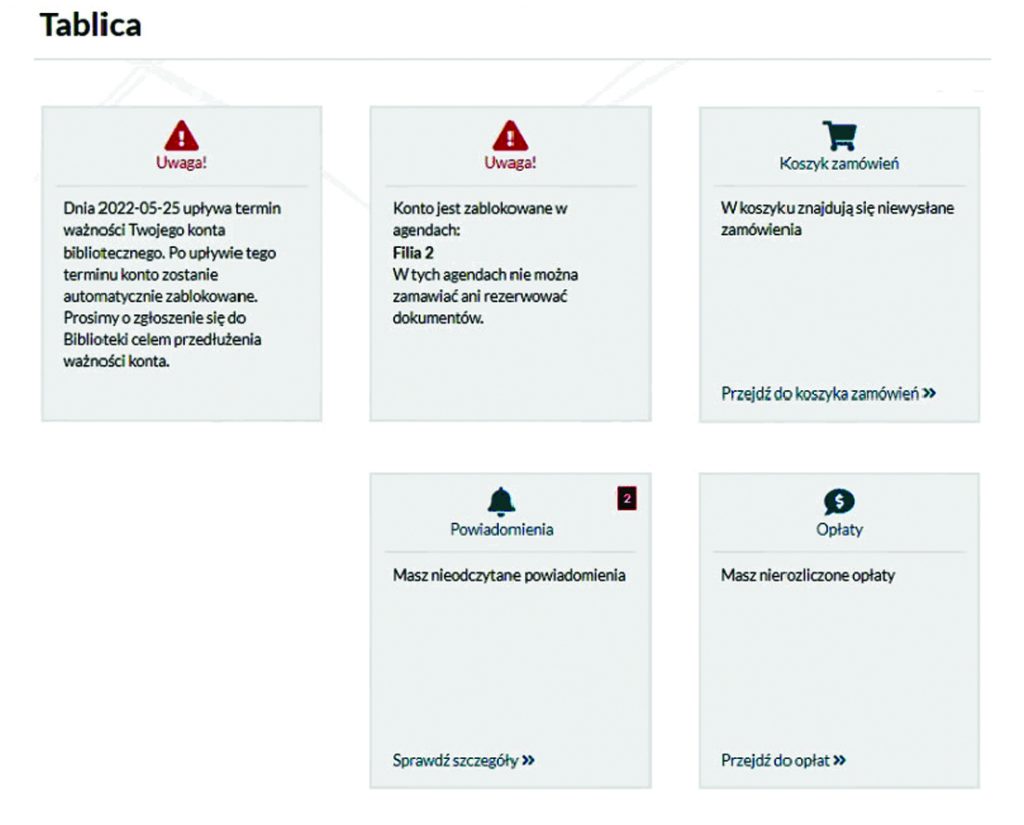Click the notification count badge showing 2
The height and width of the screenshot is (825, 1024).
(627, 498)
